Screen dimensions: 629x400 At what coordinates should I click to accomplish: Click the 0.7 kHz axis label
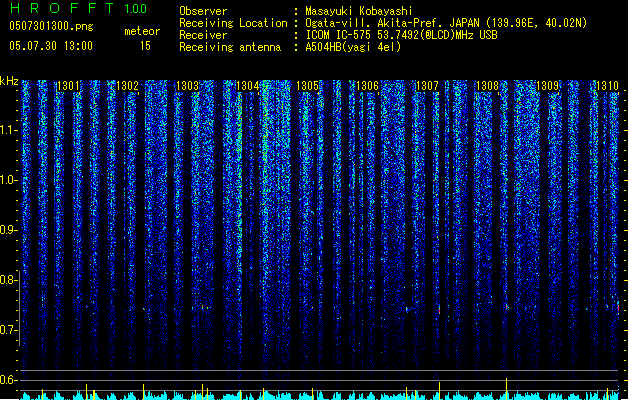9,330
